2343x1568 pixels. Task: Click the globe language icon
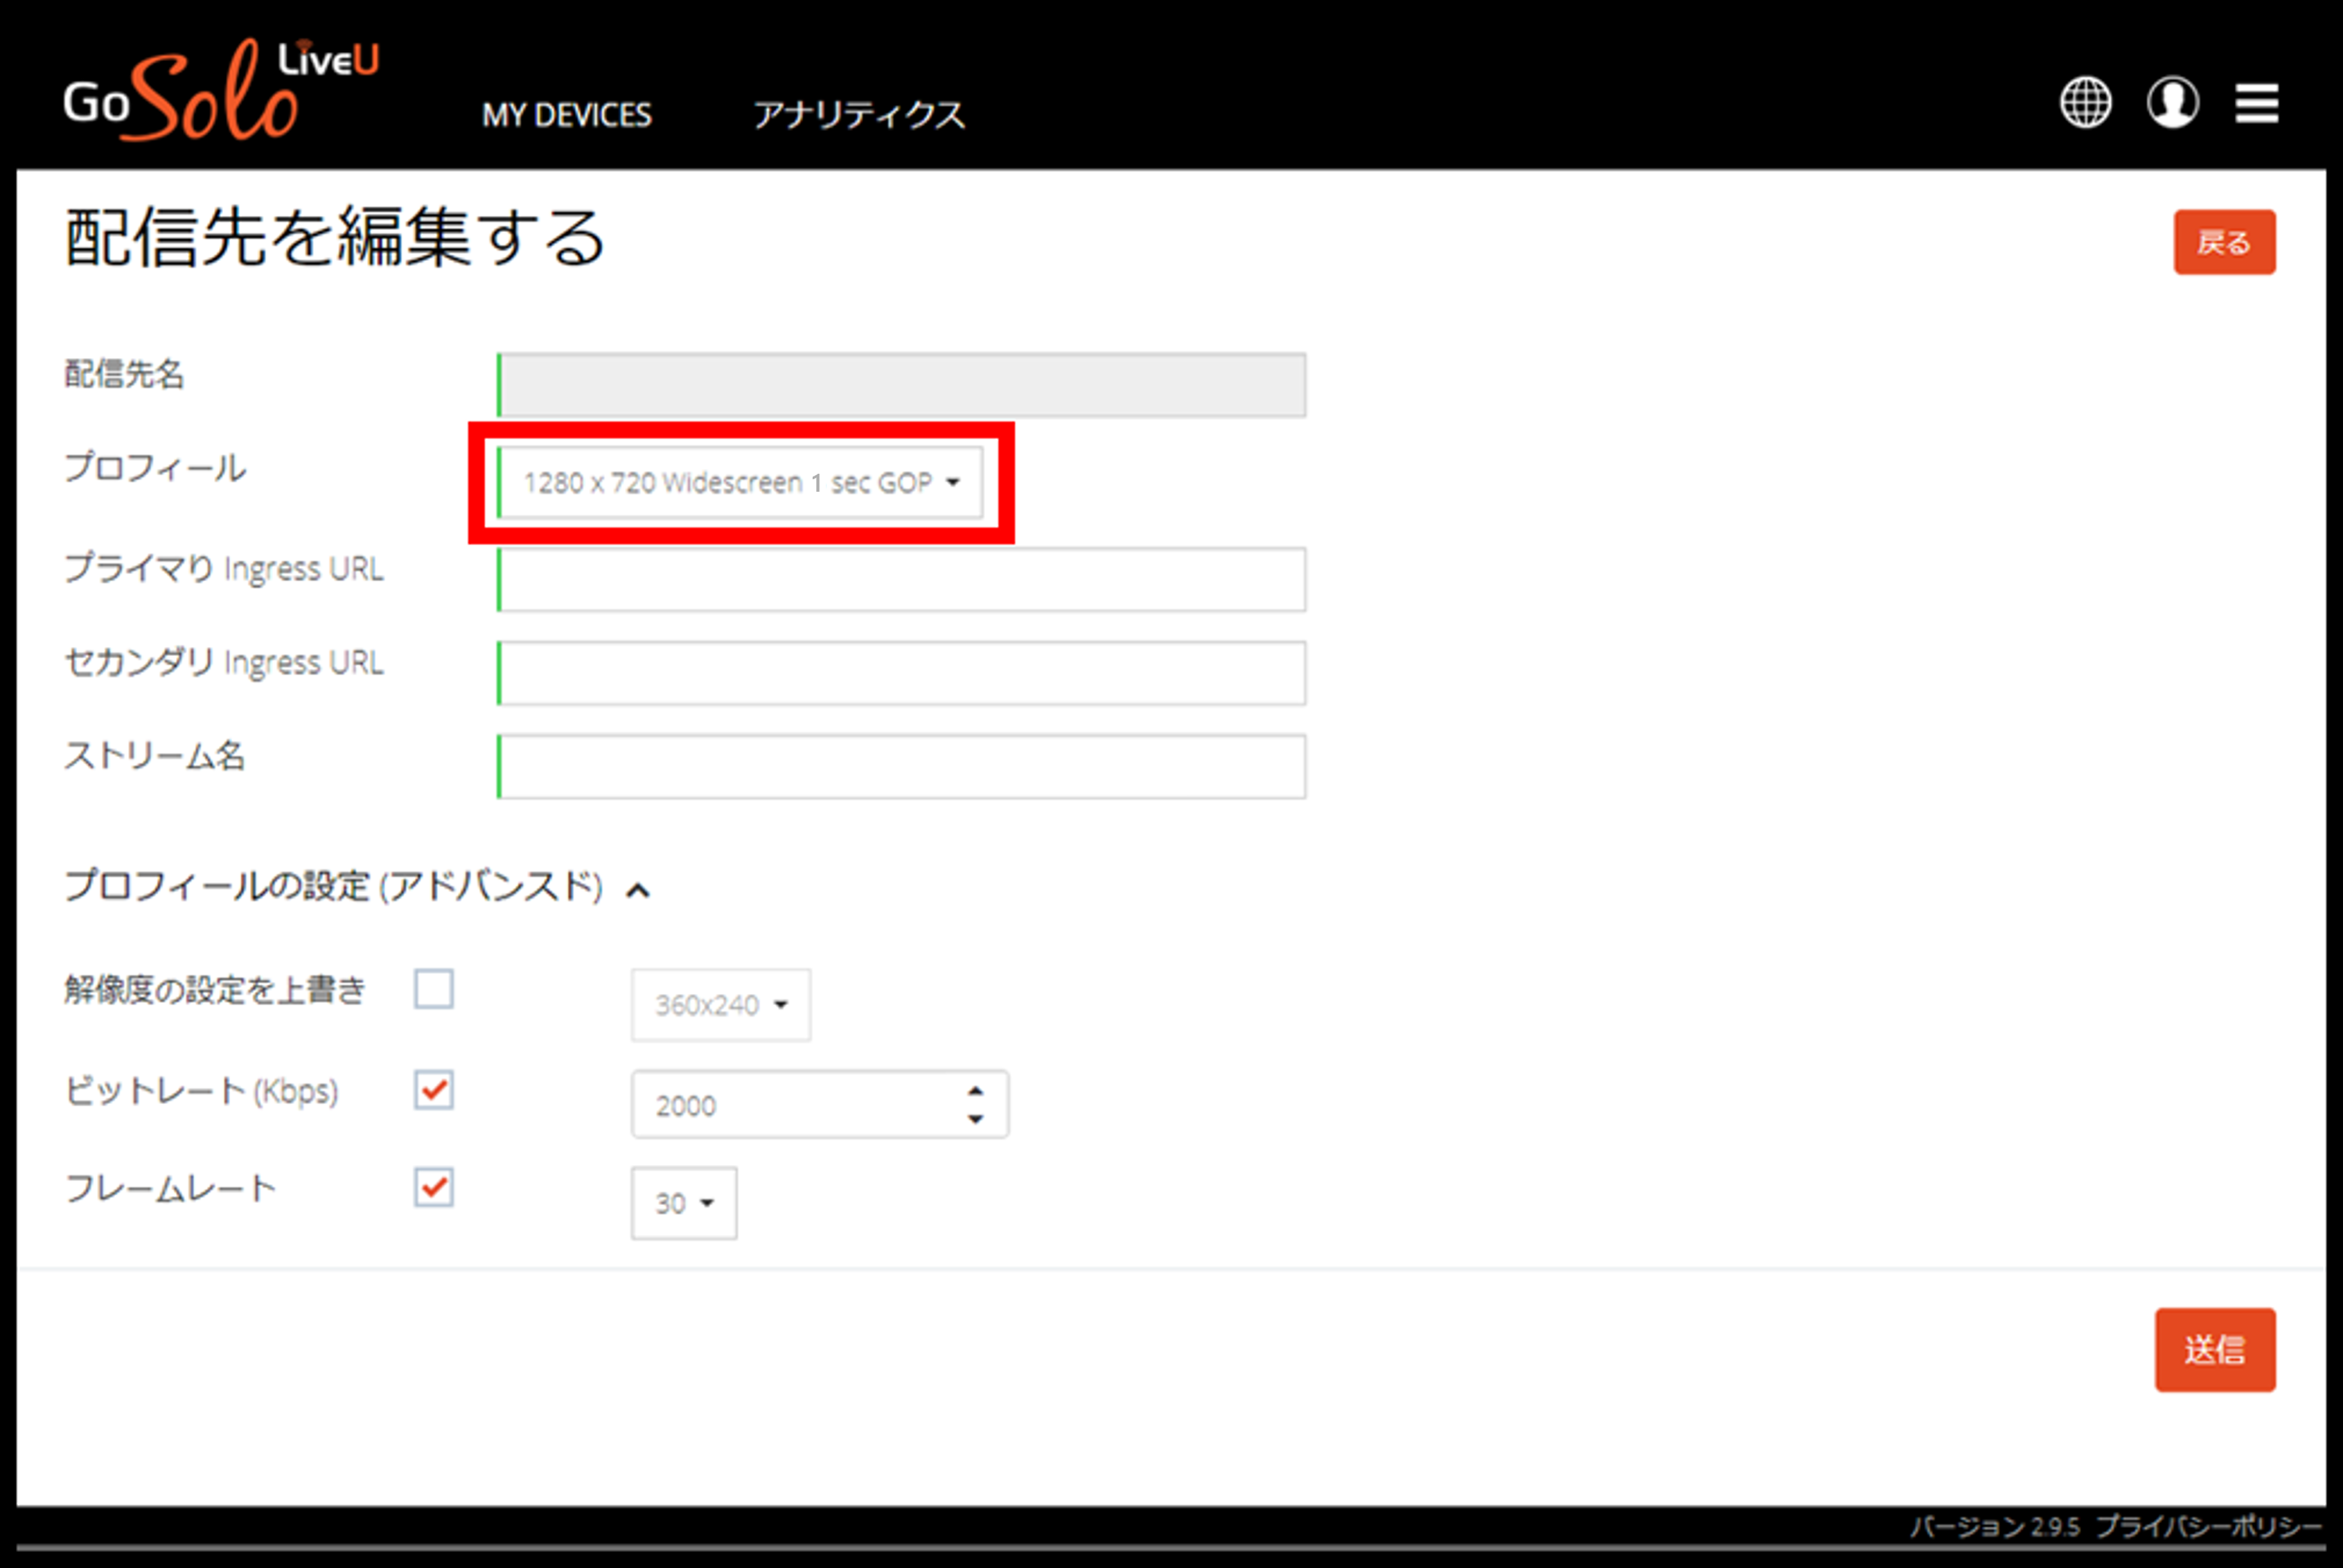click(2085, 102)
